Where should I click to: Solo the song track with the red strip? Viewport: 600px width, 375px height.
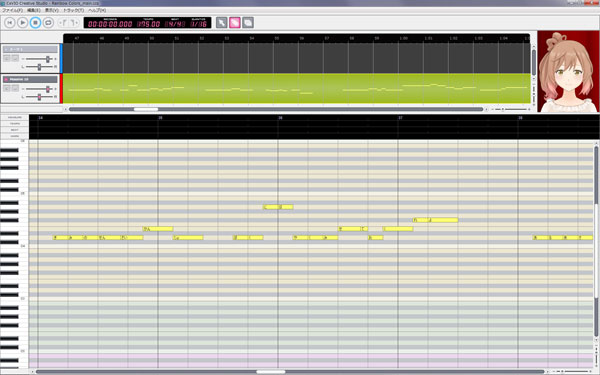click(x=15, y=88)
